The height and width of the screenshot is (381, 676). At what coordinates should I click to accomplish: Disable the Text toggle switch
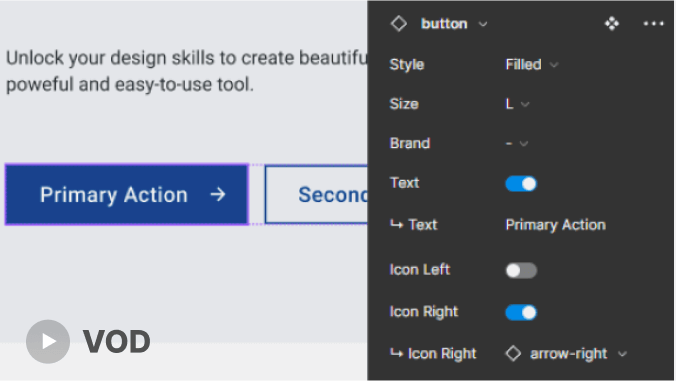(521, 184)
